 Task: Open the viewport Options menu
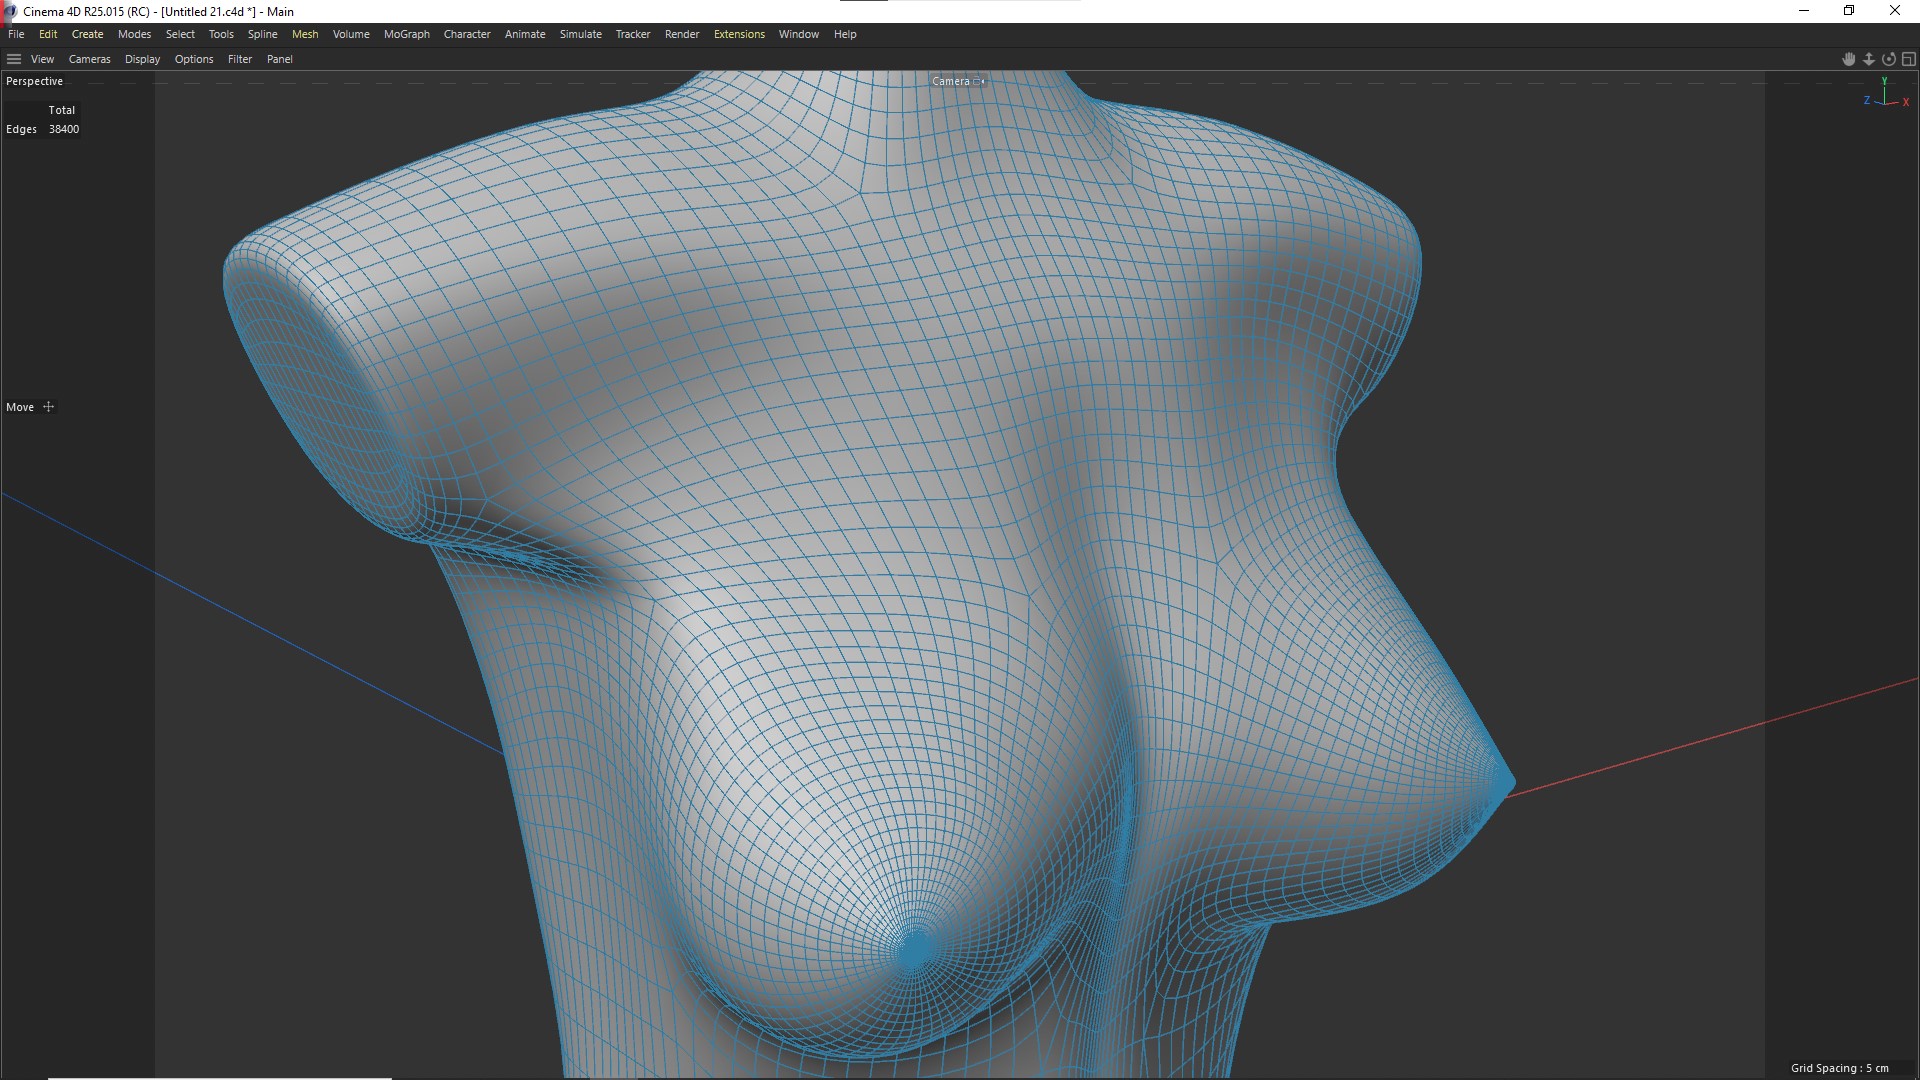[194, 59]
